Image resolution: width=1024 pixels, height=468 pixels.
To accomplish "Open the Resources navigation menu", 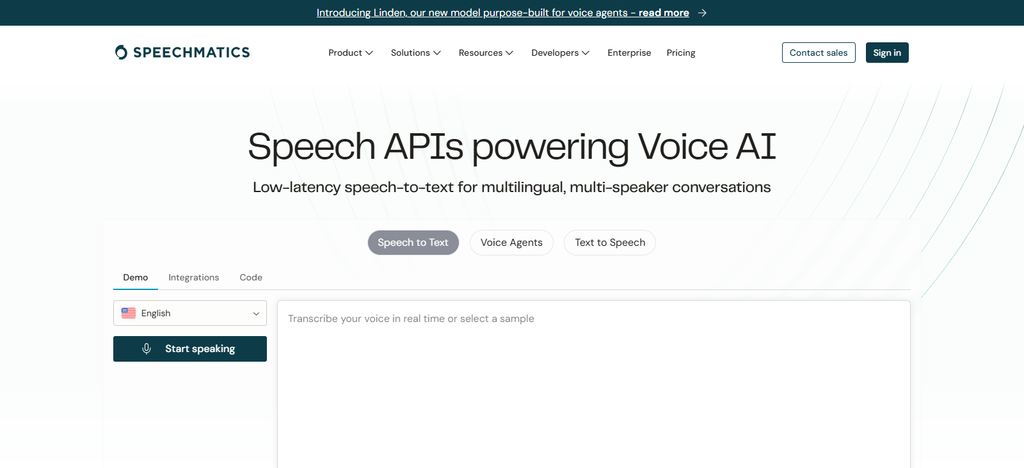I will point(486,53).
